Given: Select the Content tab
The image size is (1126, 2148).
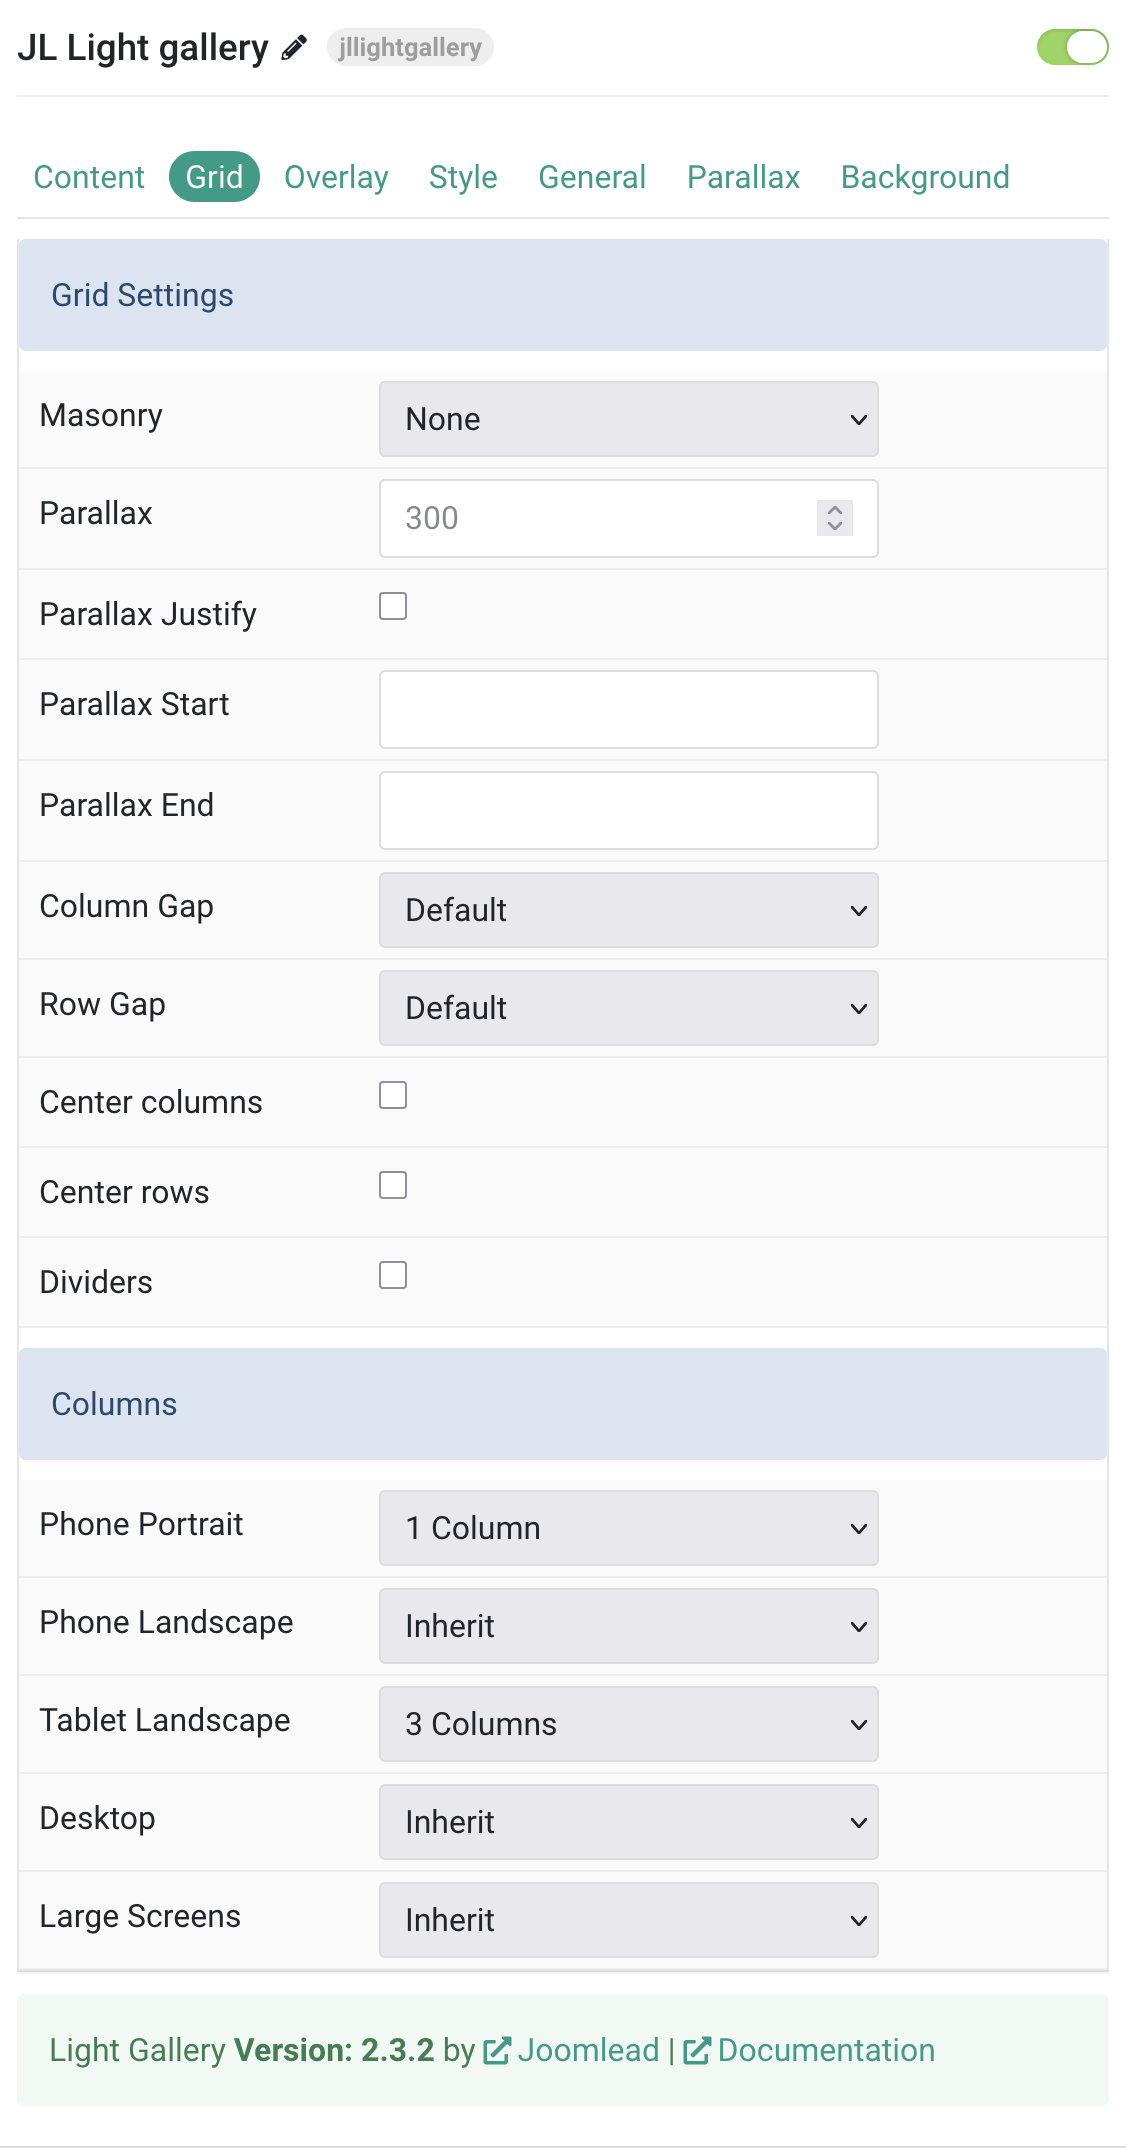Looking at the screenshot, I should pos(89,177).
